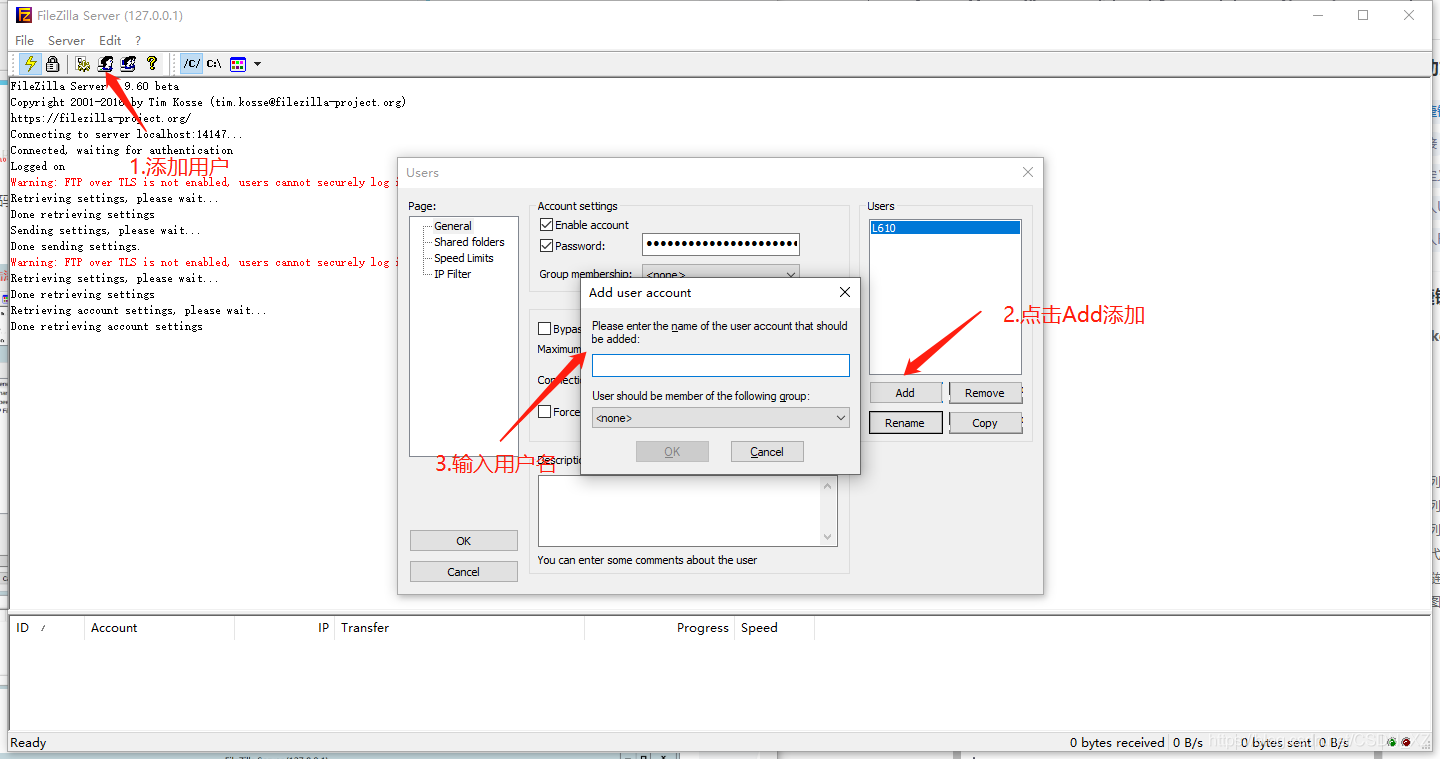The image size is (1440, 759).
Task: Open the user group <none> dropdown
Action: (x=721, y=418)
